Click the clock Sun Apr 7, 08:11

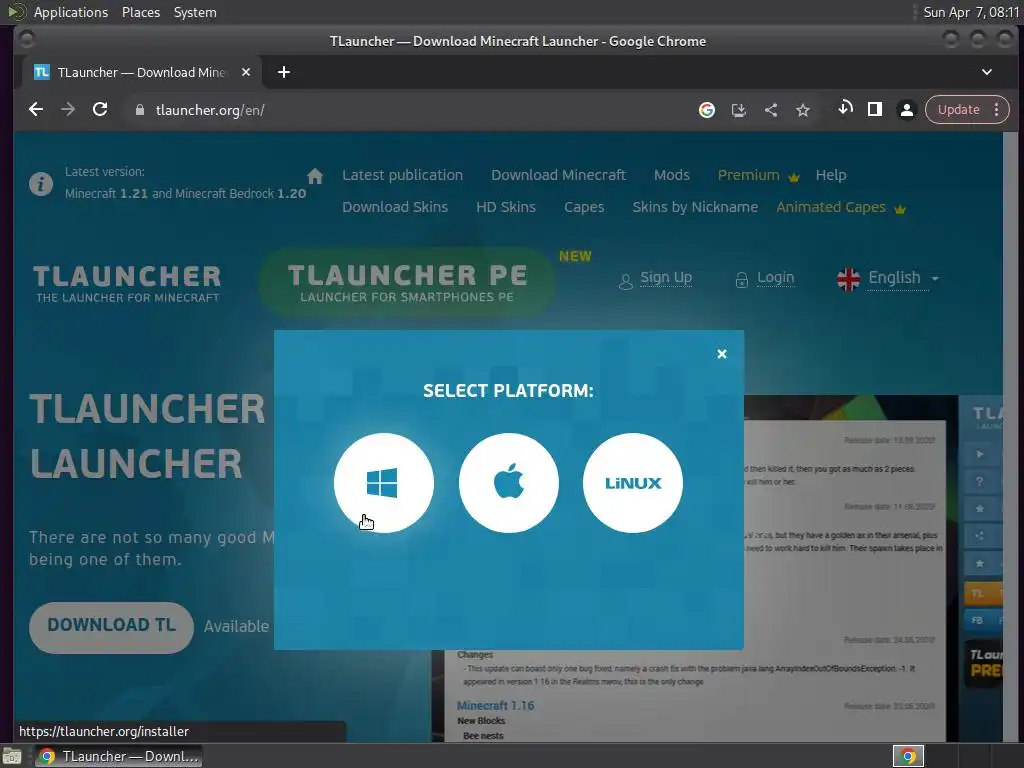click(971, 12)
